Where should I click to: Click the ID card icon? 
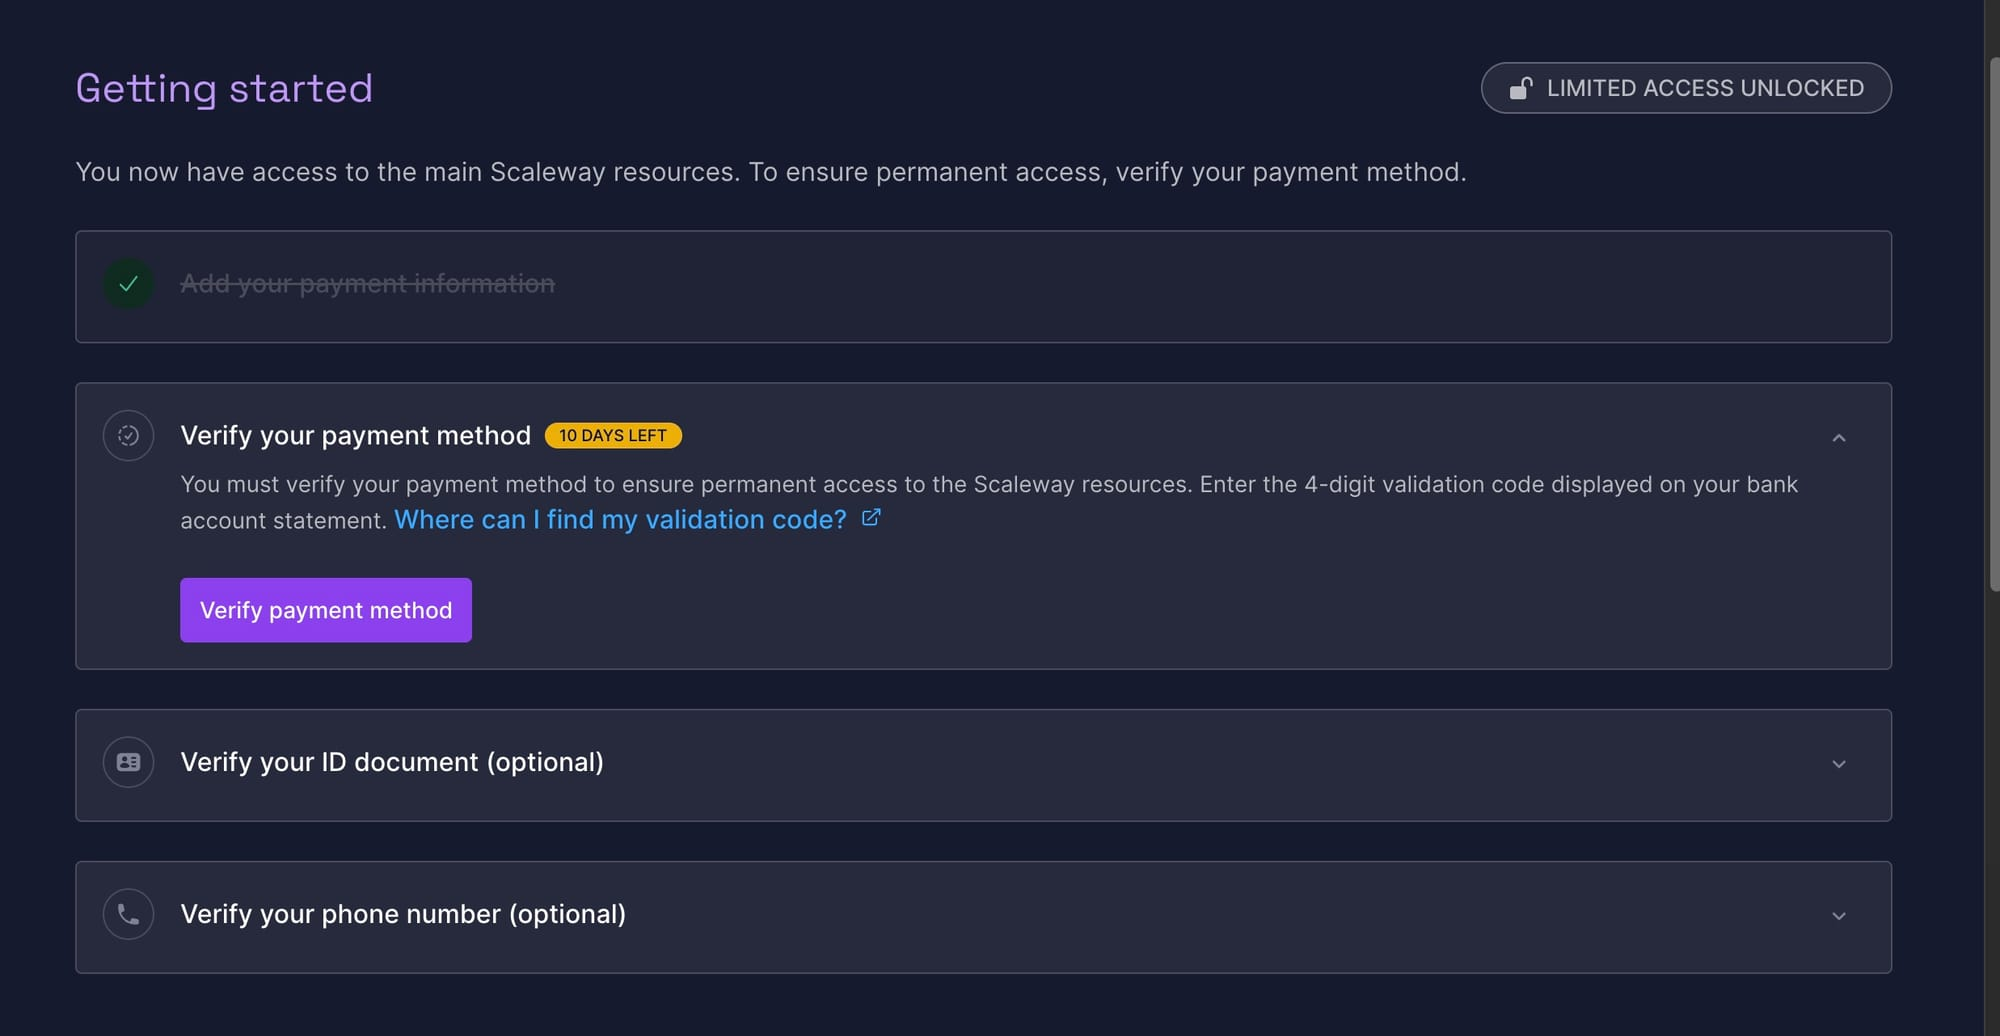(x=128, y=762)
